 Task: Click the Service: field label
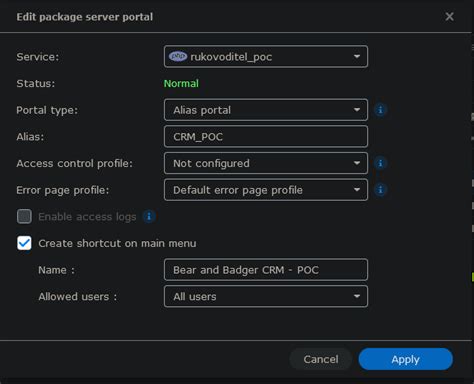point(38,57)
